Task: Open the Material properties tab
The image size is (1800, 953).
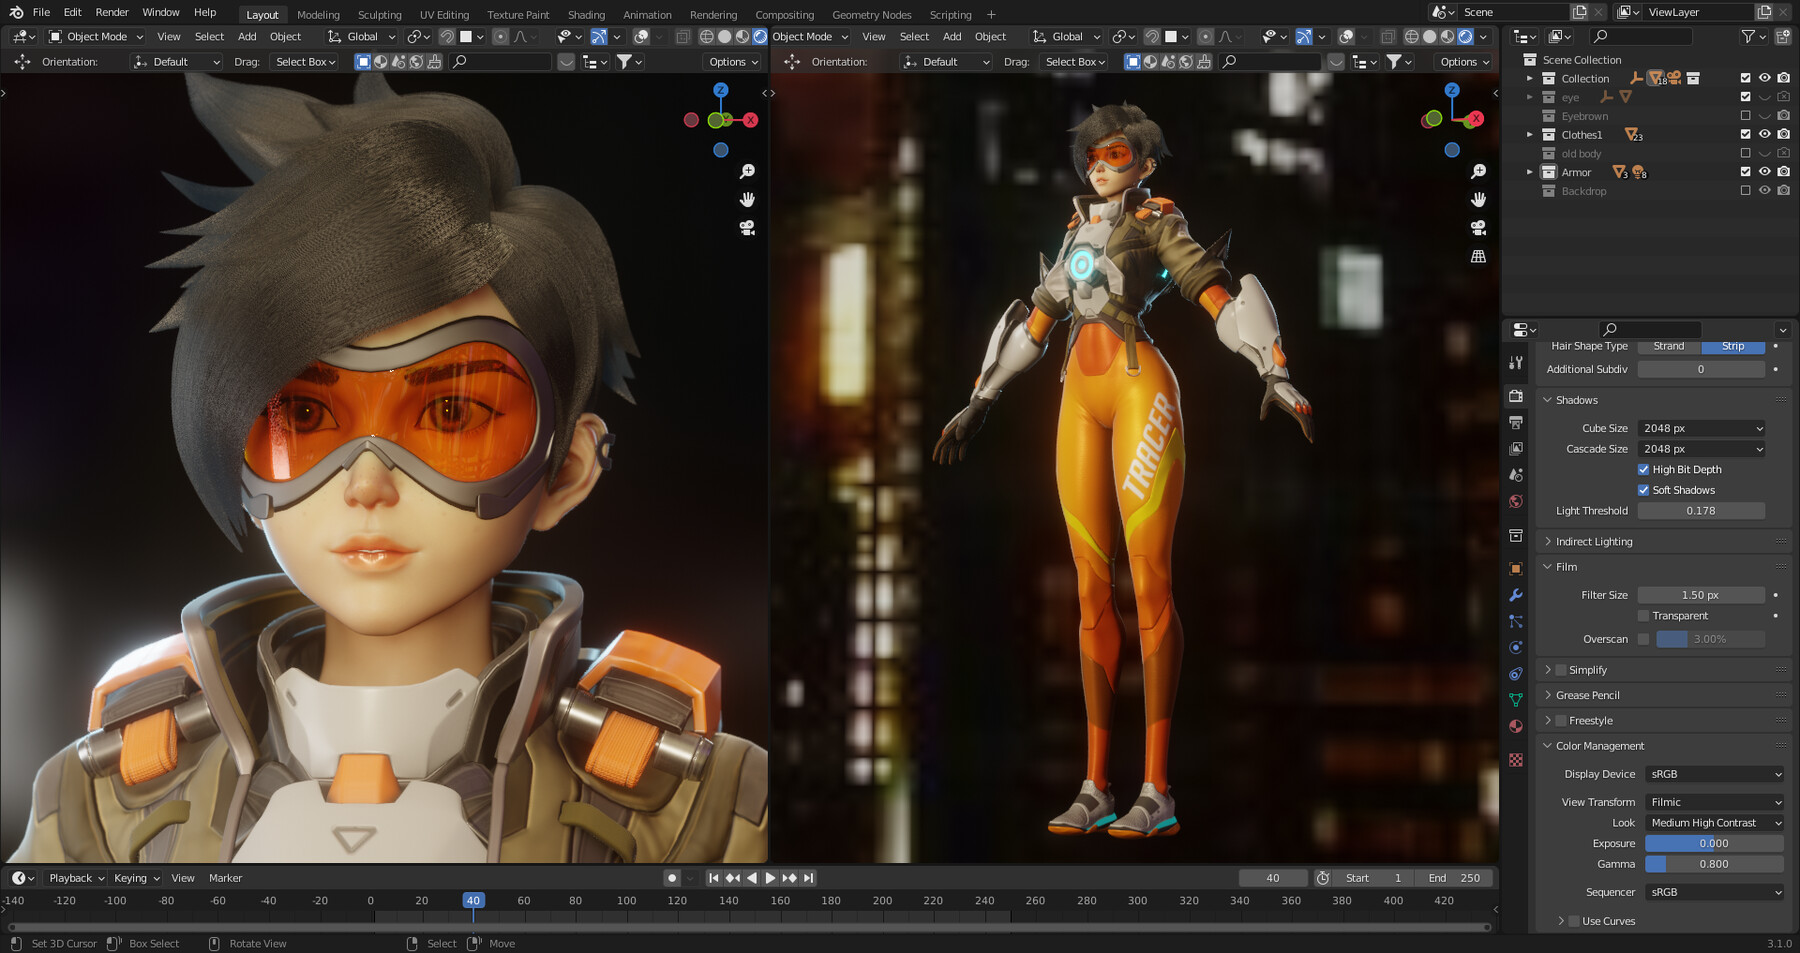Action: click(1516, 726)
